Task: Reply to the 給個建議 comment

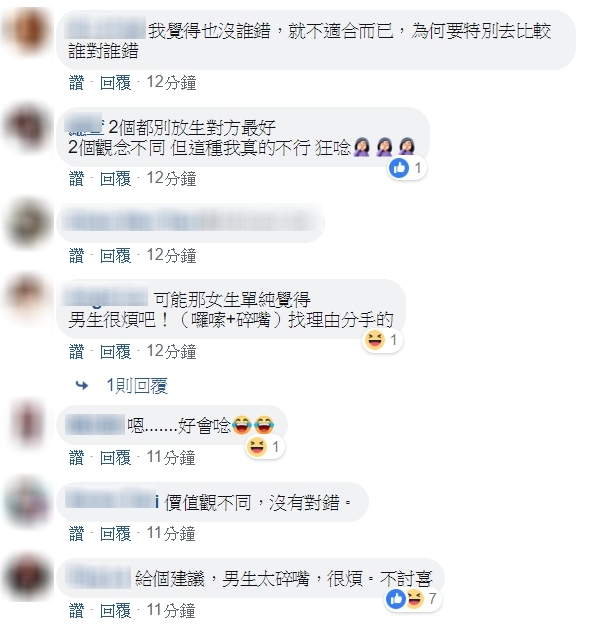Action: pos(115,610)
